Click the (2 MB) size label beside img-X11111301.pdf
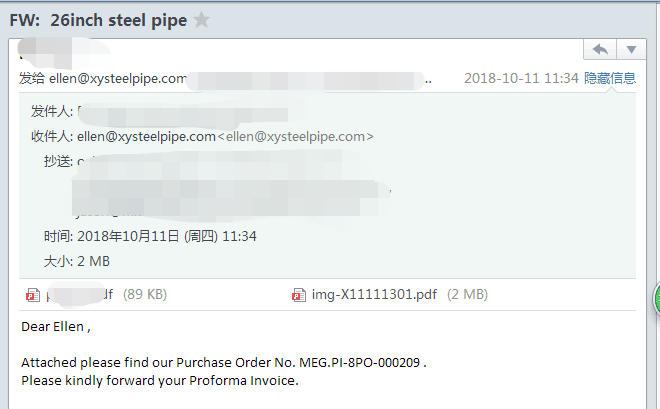Viewport: 660px width, 409px height. pyautogui.click(x=467, y=295)
